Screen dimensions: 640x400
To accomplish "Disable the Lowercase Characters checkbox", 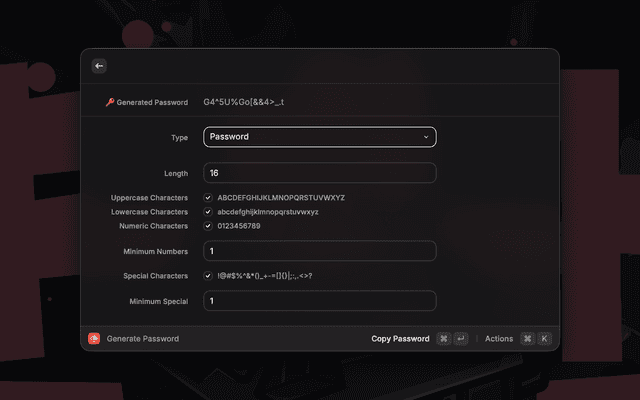I will [x=208, y=212].
